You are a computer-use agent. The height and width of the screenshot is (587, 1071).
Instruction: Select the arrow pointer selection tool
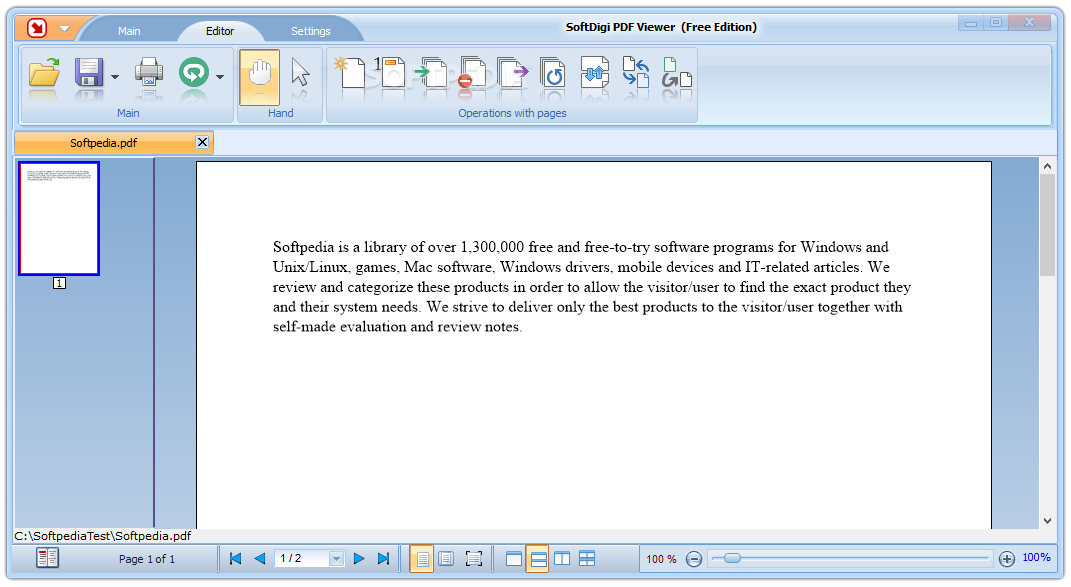[300, 72]
